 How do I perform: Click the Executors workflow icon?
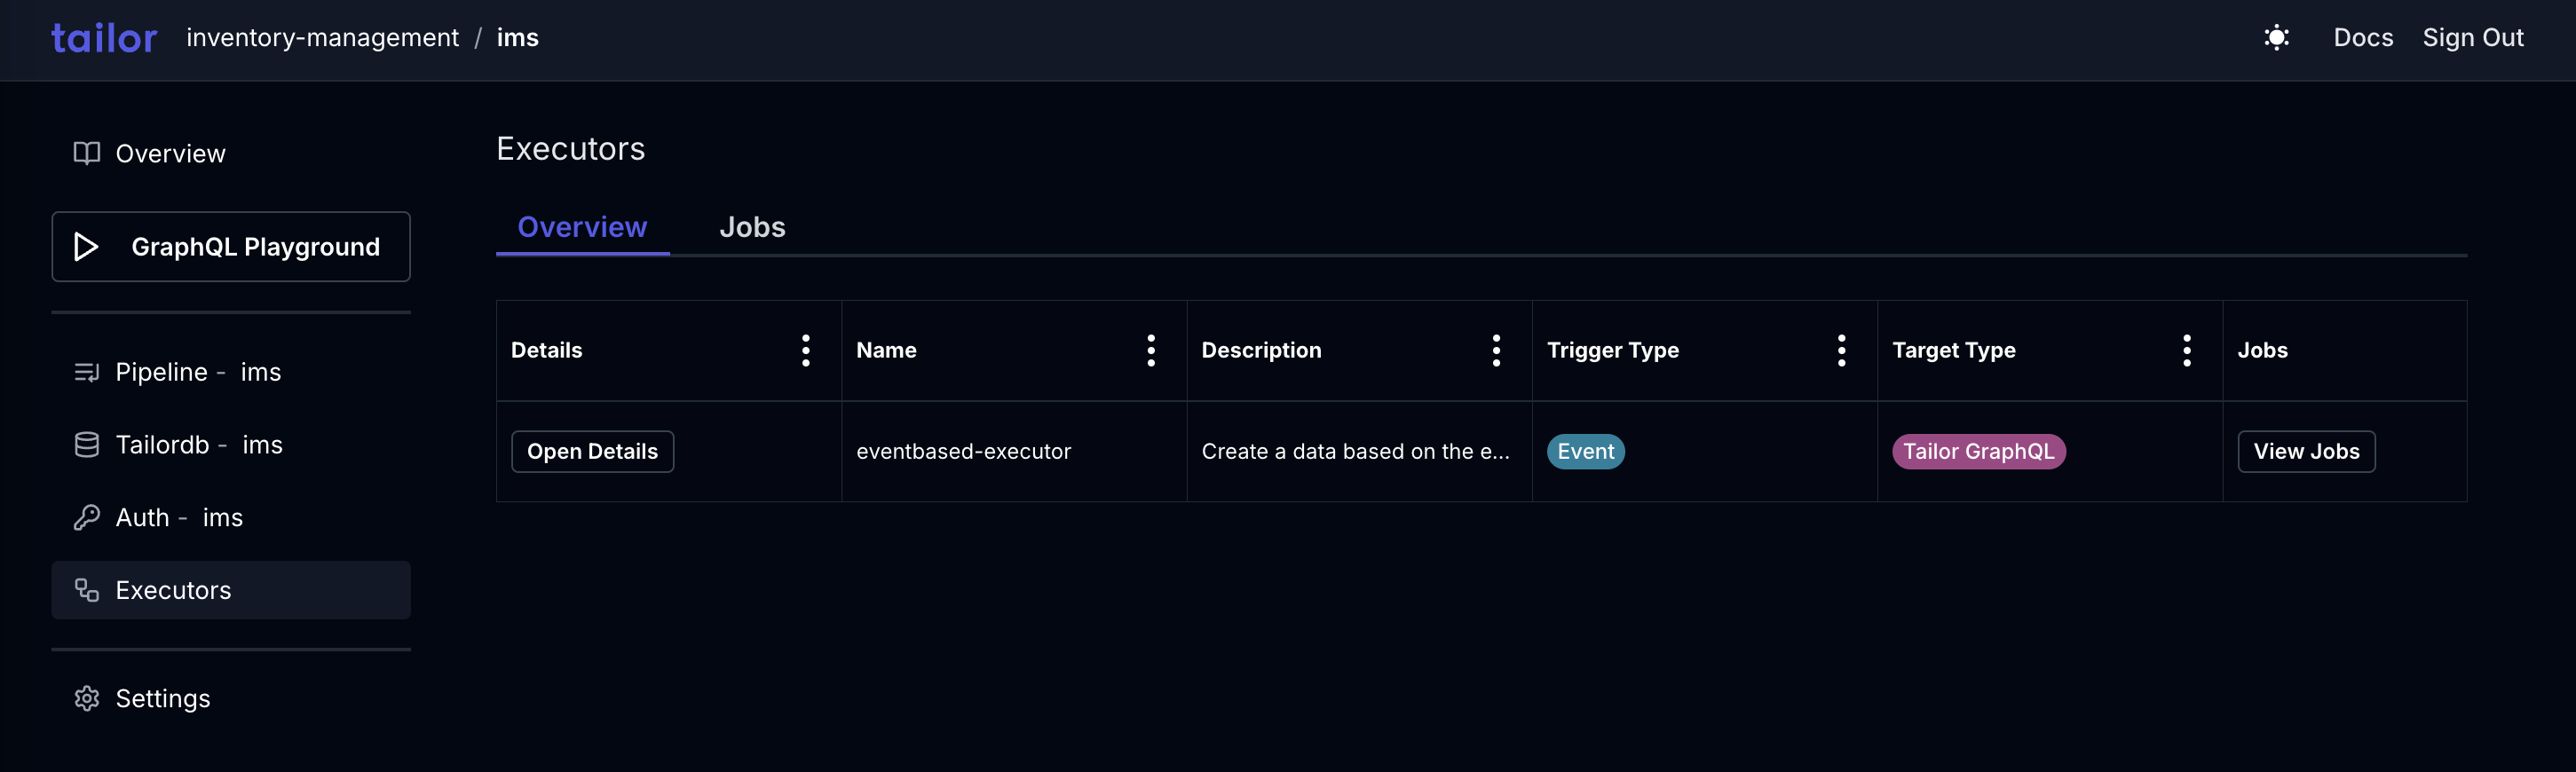[x=87, y=590]
